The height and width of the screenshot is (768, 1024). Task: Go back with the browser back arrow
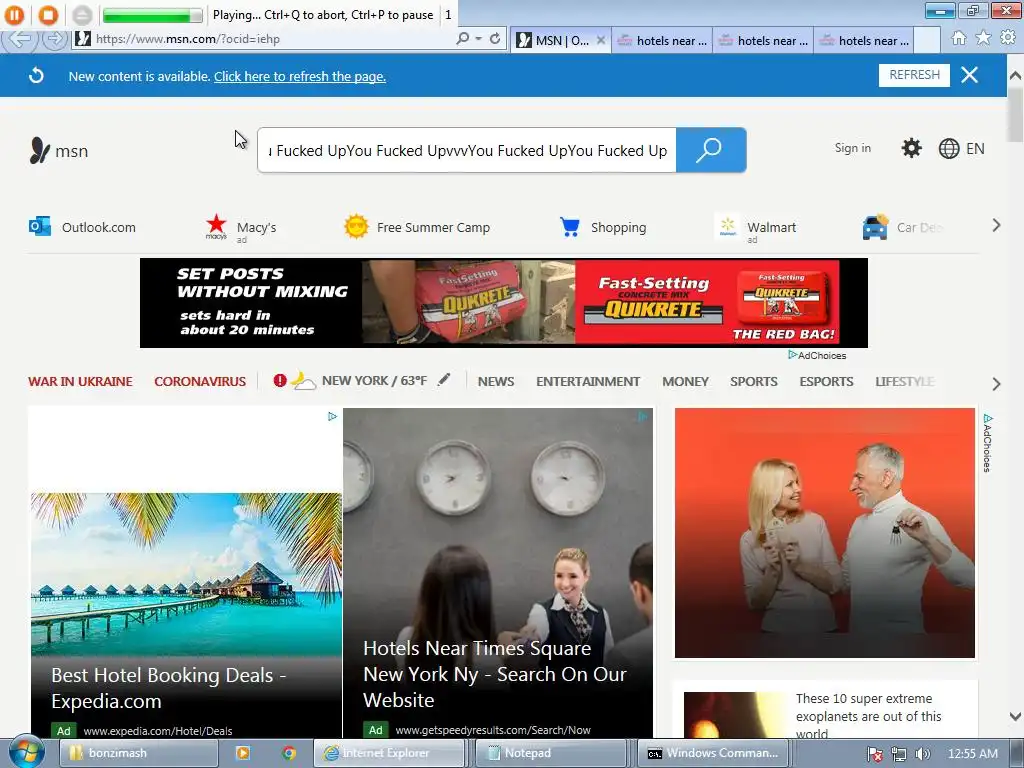click(x=20, y=39)
